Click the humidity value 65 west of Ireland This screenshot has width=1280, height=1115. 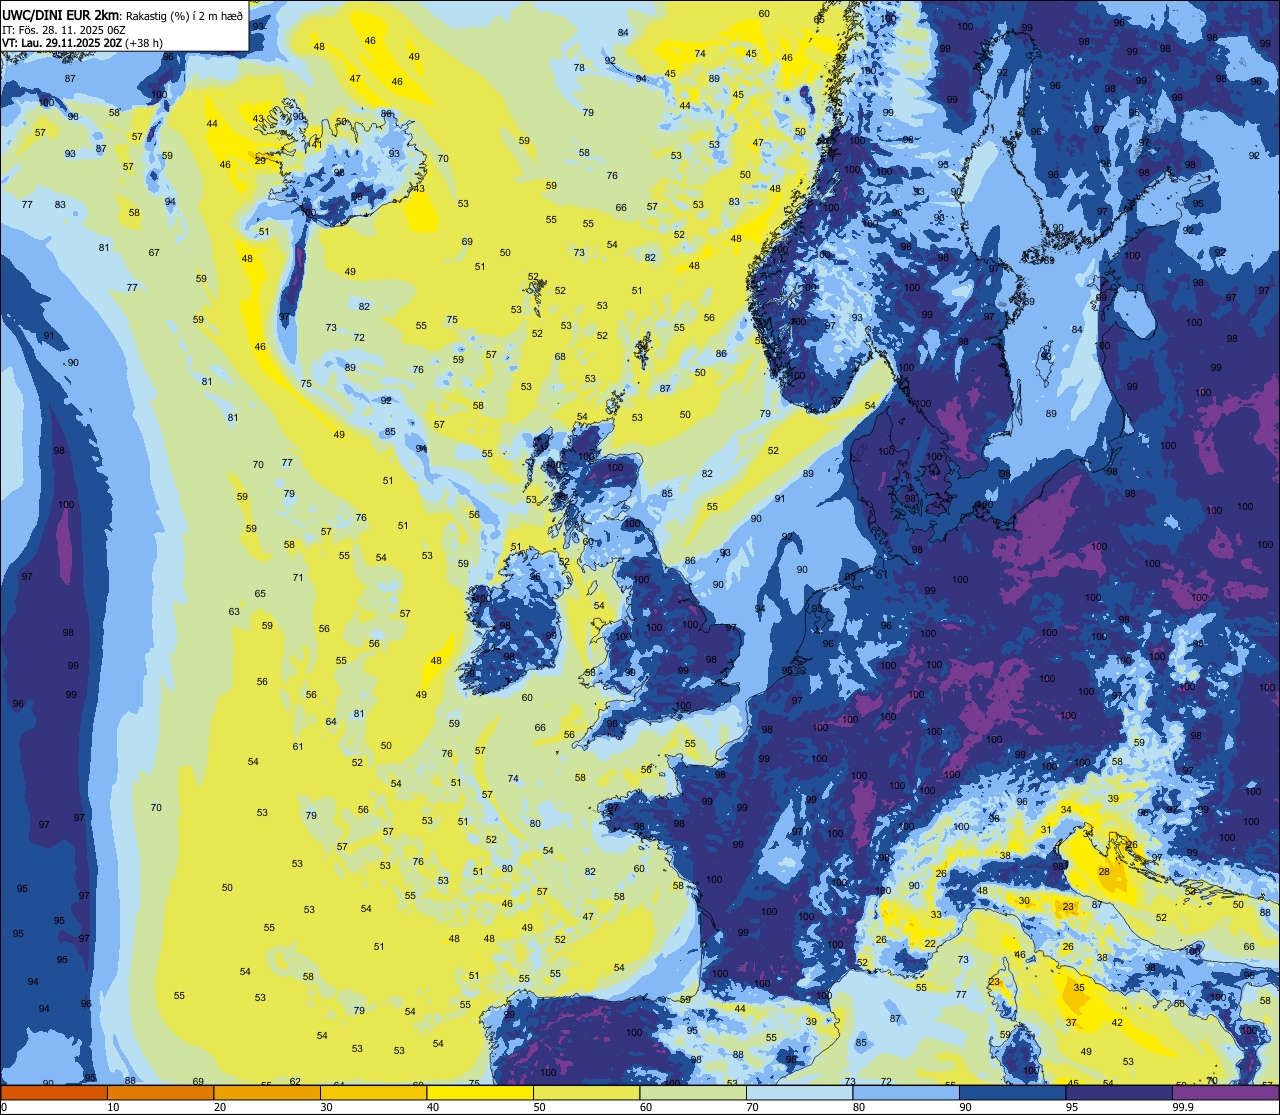pos(260,593)
